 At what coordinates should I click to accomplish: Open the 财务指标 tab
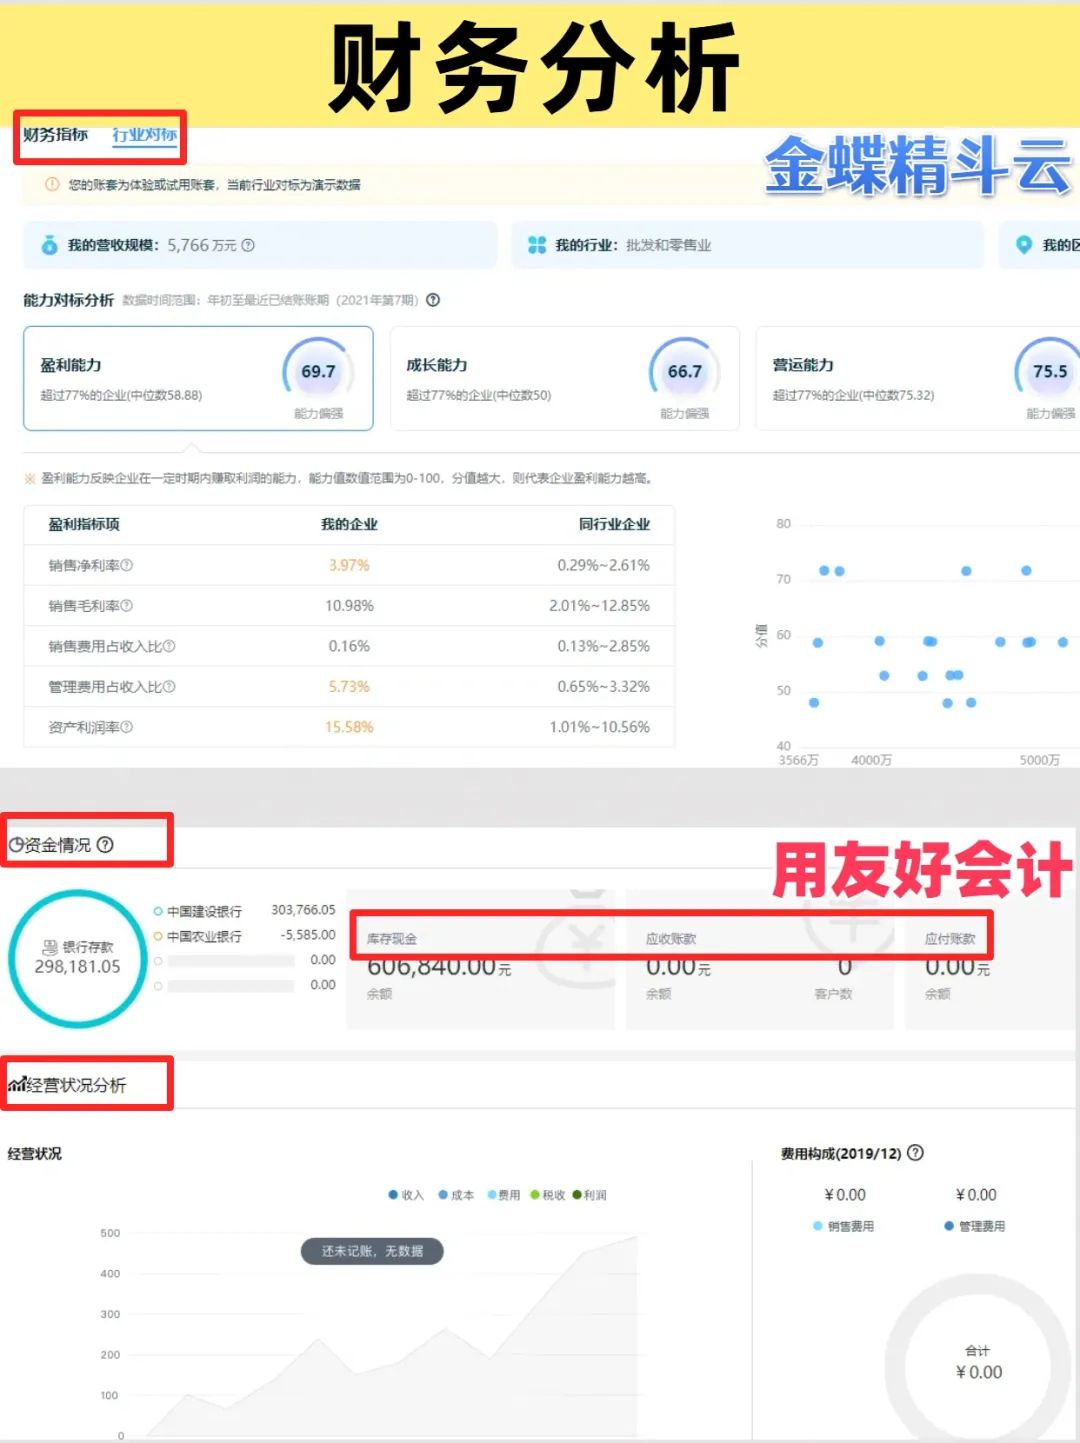point(56,135)
